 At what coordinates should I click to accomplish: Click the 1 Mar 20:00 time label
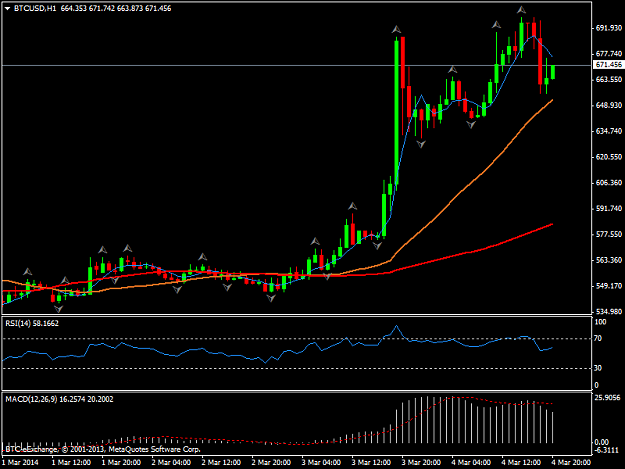121,462
